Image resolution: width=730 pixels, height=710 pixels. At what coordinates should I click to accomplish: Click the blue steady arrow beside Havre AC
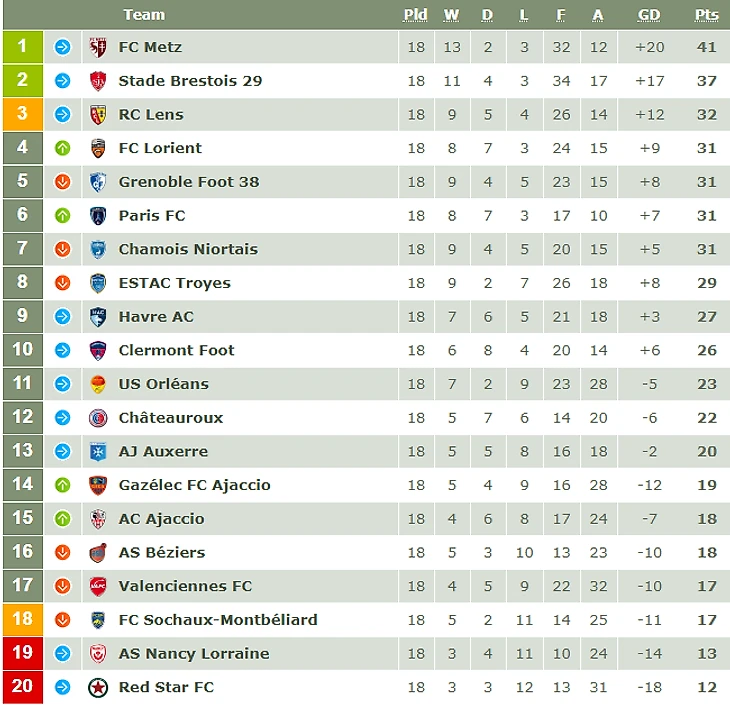[x=62, y=317]
